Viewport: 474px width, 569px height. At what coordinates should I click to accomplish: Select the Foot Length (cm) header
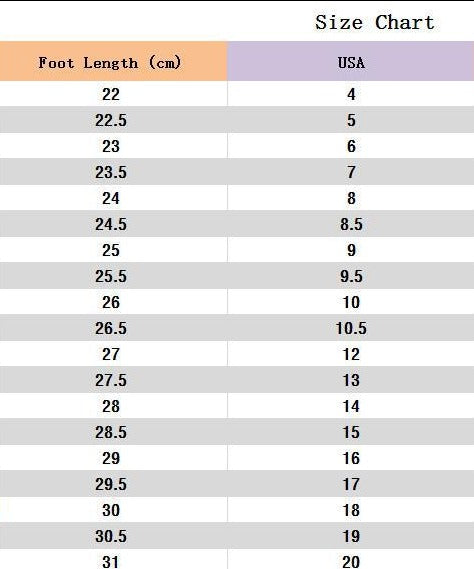[x=114, y=61]
